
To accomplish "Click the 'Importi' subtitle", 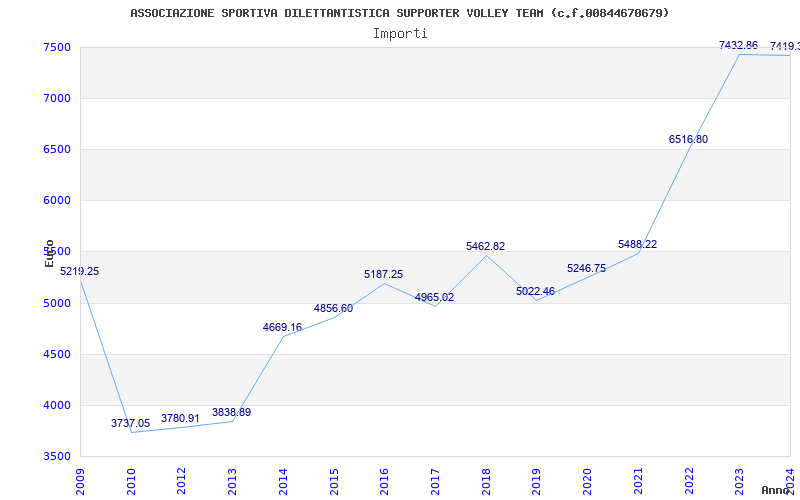I will coord(400,34).
